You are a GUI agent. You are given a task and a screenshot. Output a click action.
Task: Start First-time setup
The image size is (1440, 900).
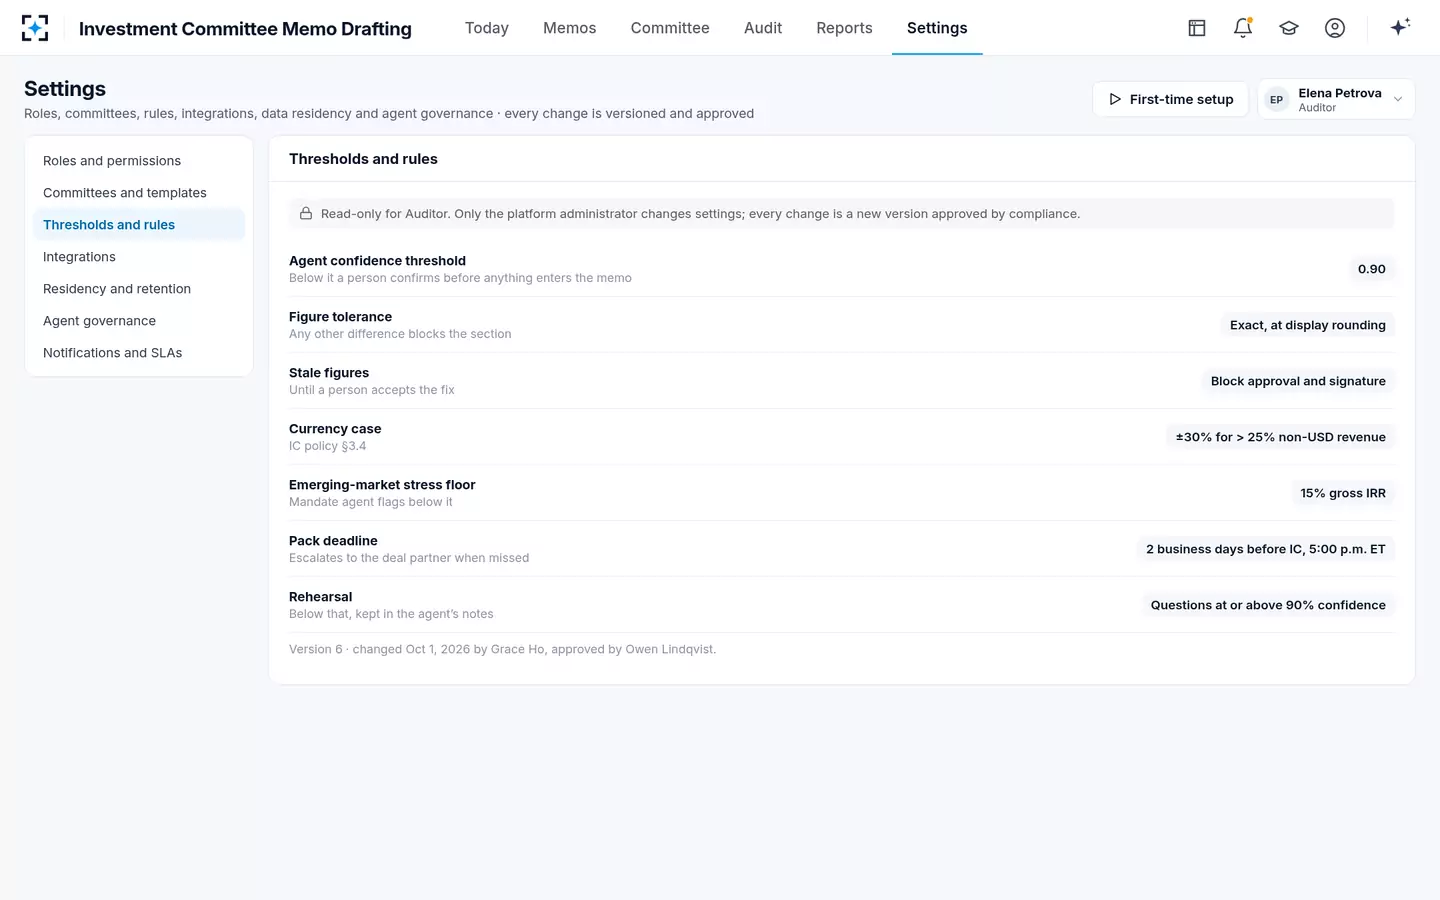coord(1171,99)
